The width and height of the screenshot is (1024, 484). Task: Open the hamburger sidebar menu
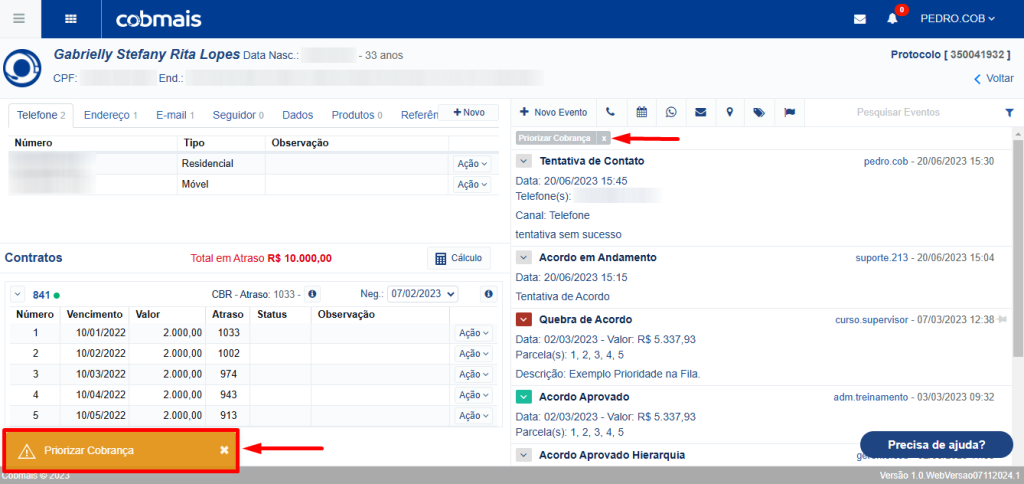[19, 18]
